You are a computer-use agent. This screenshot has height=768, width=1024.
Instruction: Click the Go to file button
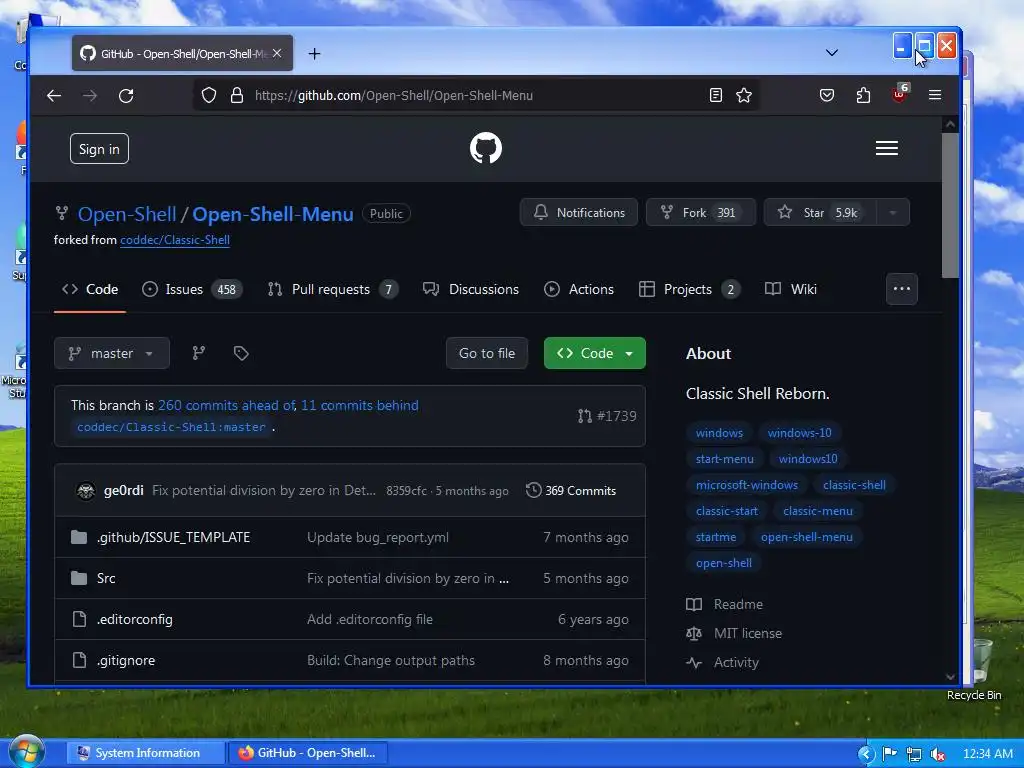coord(487,353)
